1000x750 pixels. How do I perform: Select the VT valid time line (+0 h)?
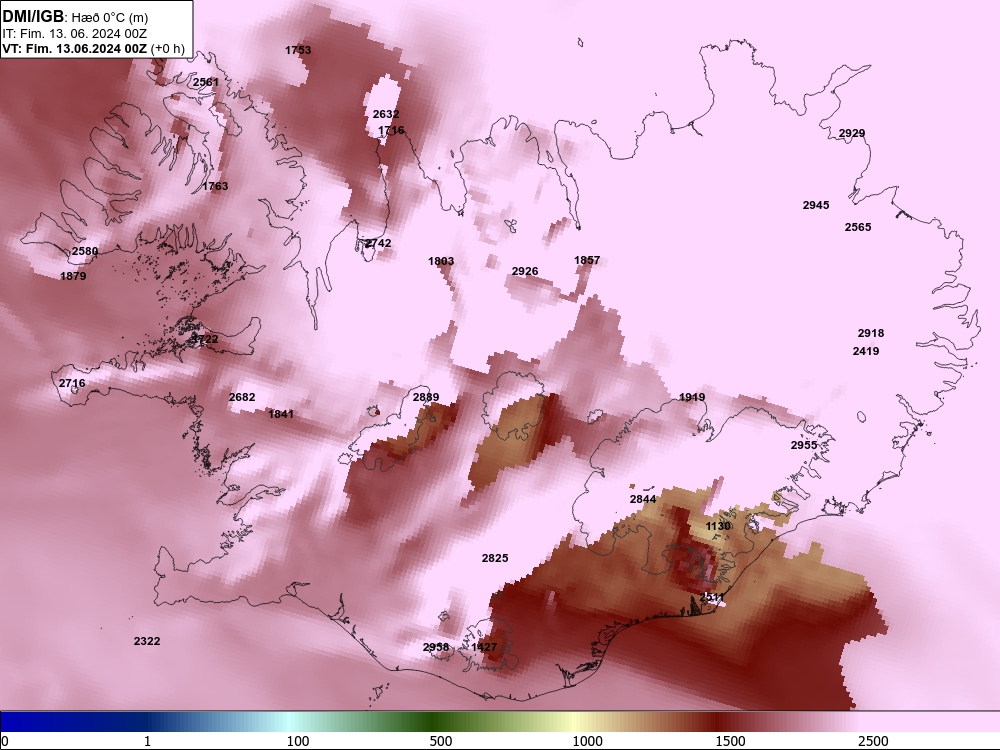pyautogui.click(x=94, y=48)
